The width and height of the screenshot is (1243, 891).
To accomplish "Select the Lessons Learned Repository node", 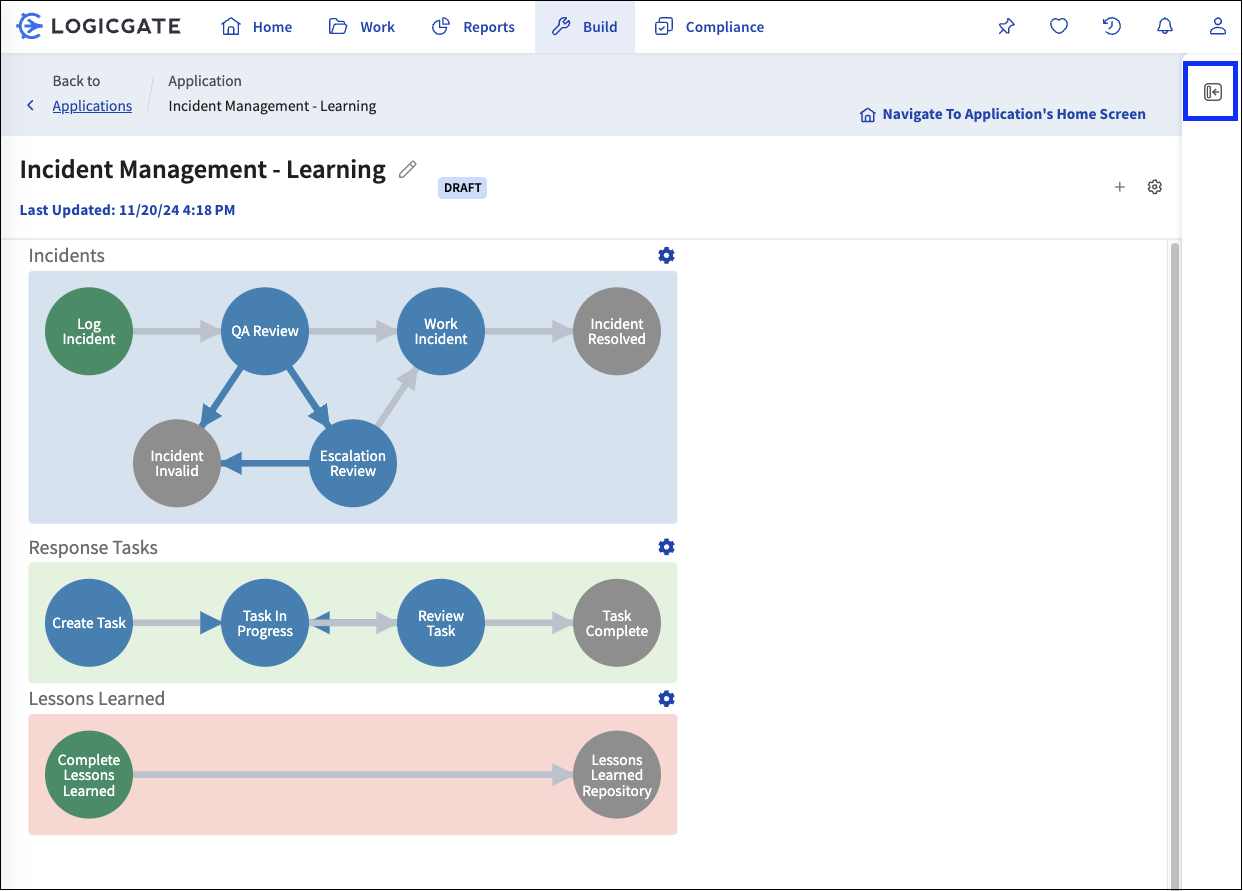I will click(617, 775).
